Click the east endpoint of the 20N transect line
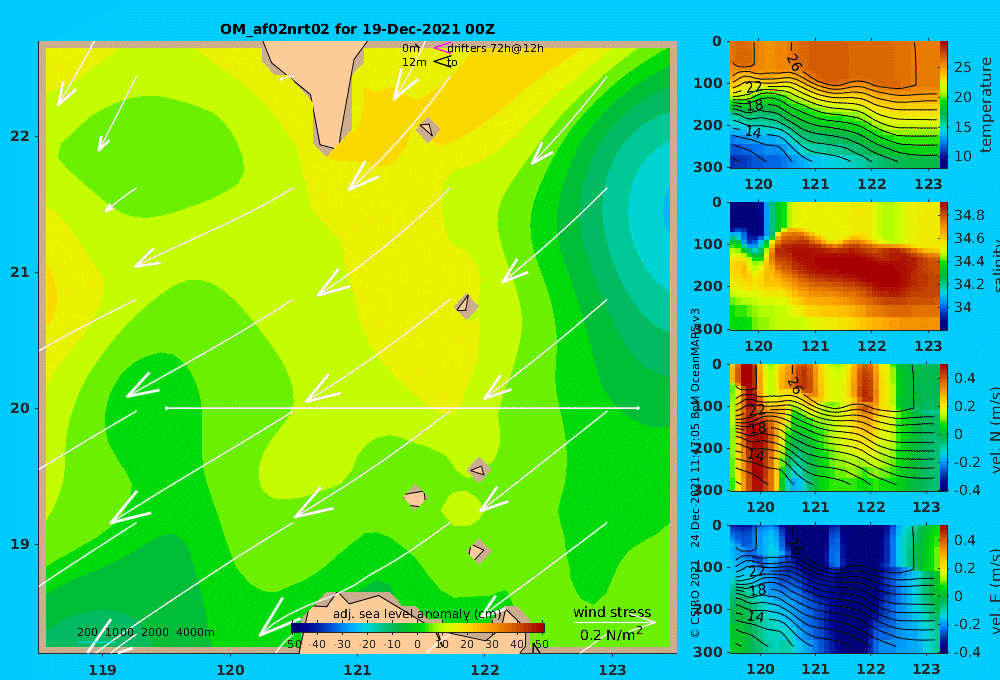 pyautogui.click(x=638, y=408)
